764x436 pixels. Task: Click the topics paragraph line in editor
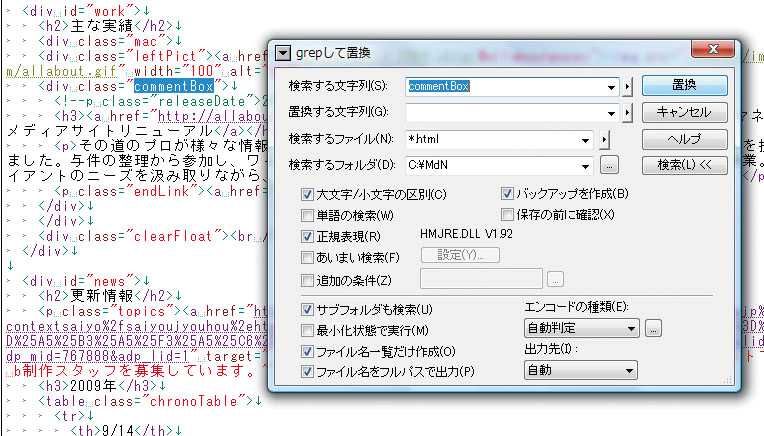[x=153, y=311]
